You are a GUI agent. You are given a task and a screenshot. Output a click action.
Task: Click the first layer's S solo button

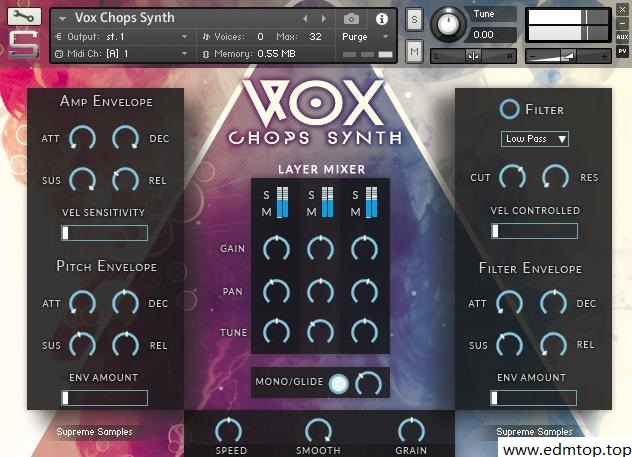266,194
